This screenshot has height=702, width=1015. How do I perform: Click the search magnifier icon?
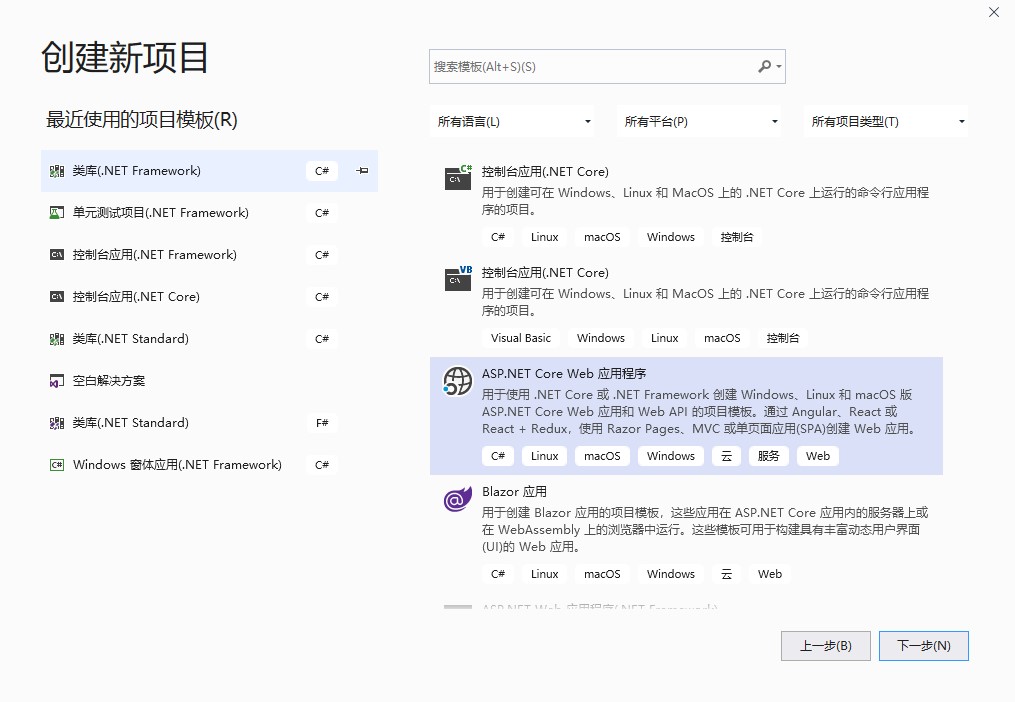pos(764,66)
